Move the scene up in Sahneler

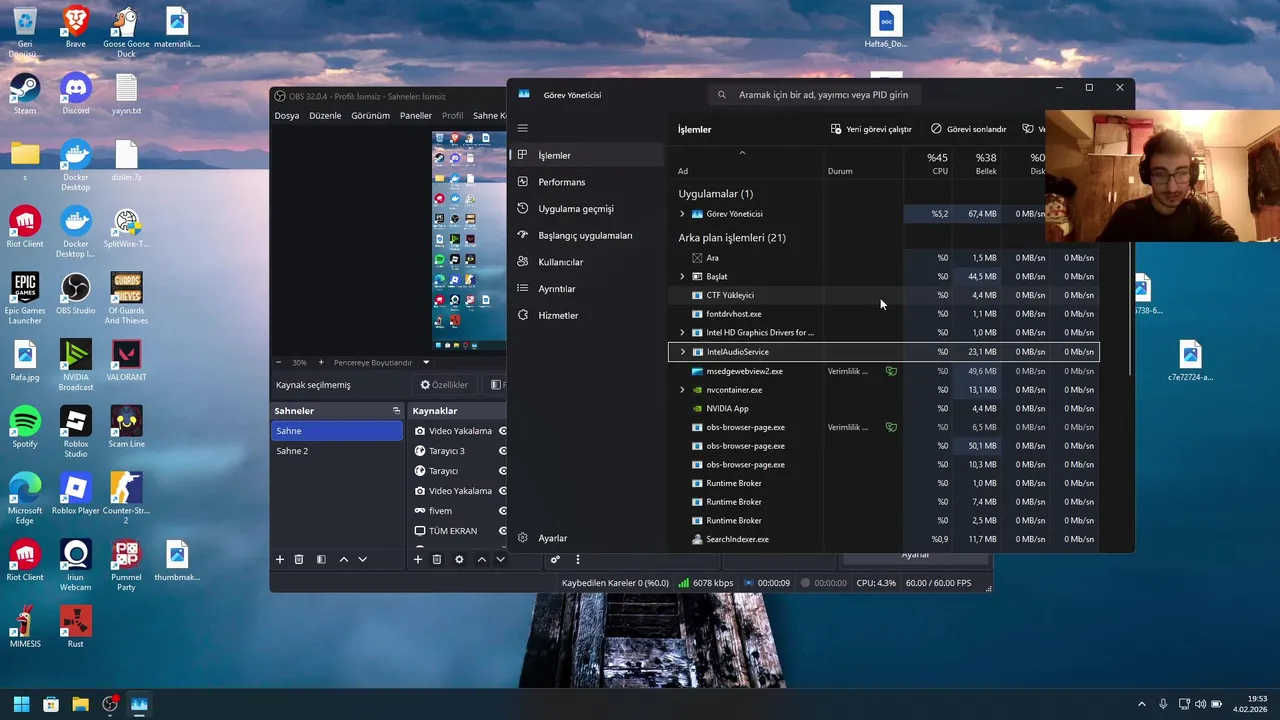click(x=344, y=560)
